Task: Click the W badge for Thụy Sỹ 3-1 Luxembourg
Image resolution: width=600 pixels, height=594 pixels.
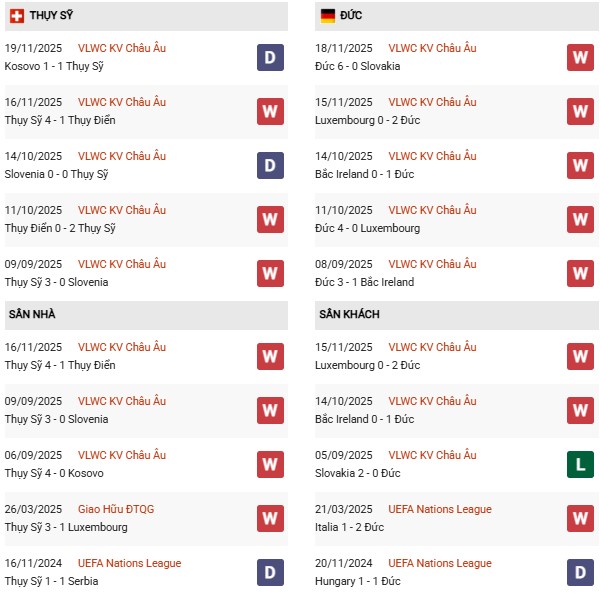Action: click(x=270, y=518)
